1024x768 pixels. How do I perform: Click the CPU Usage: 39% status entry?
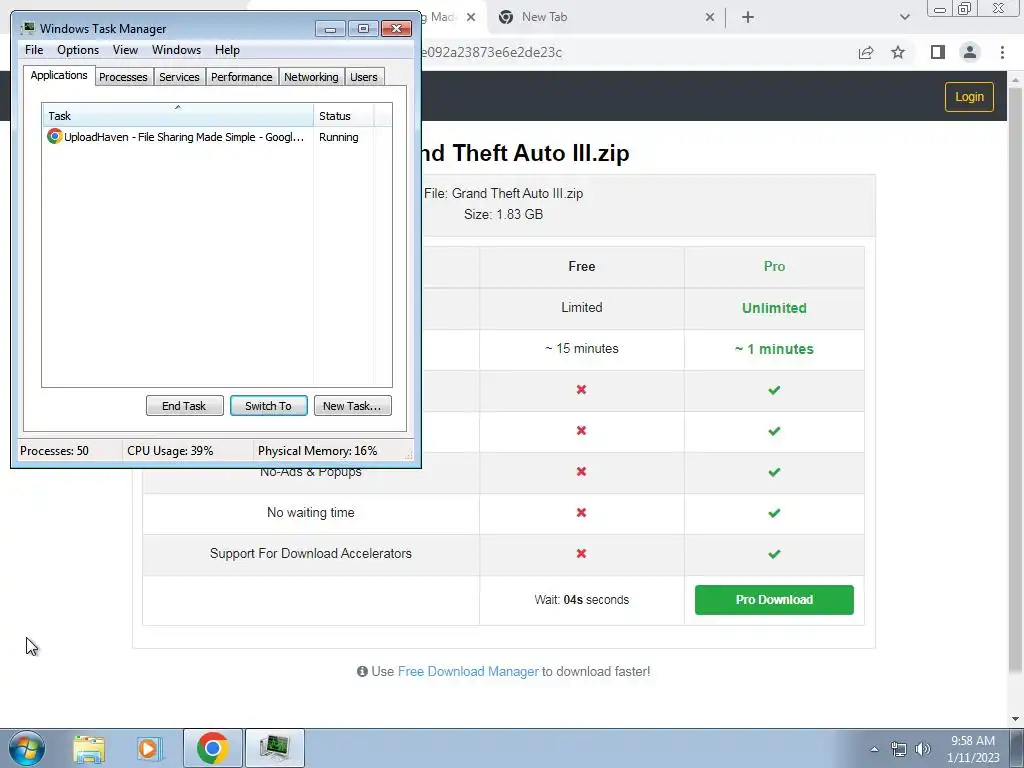pos(170,451)
